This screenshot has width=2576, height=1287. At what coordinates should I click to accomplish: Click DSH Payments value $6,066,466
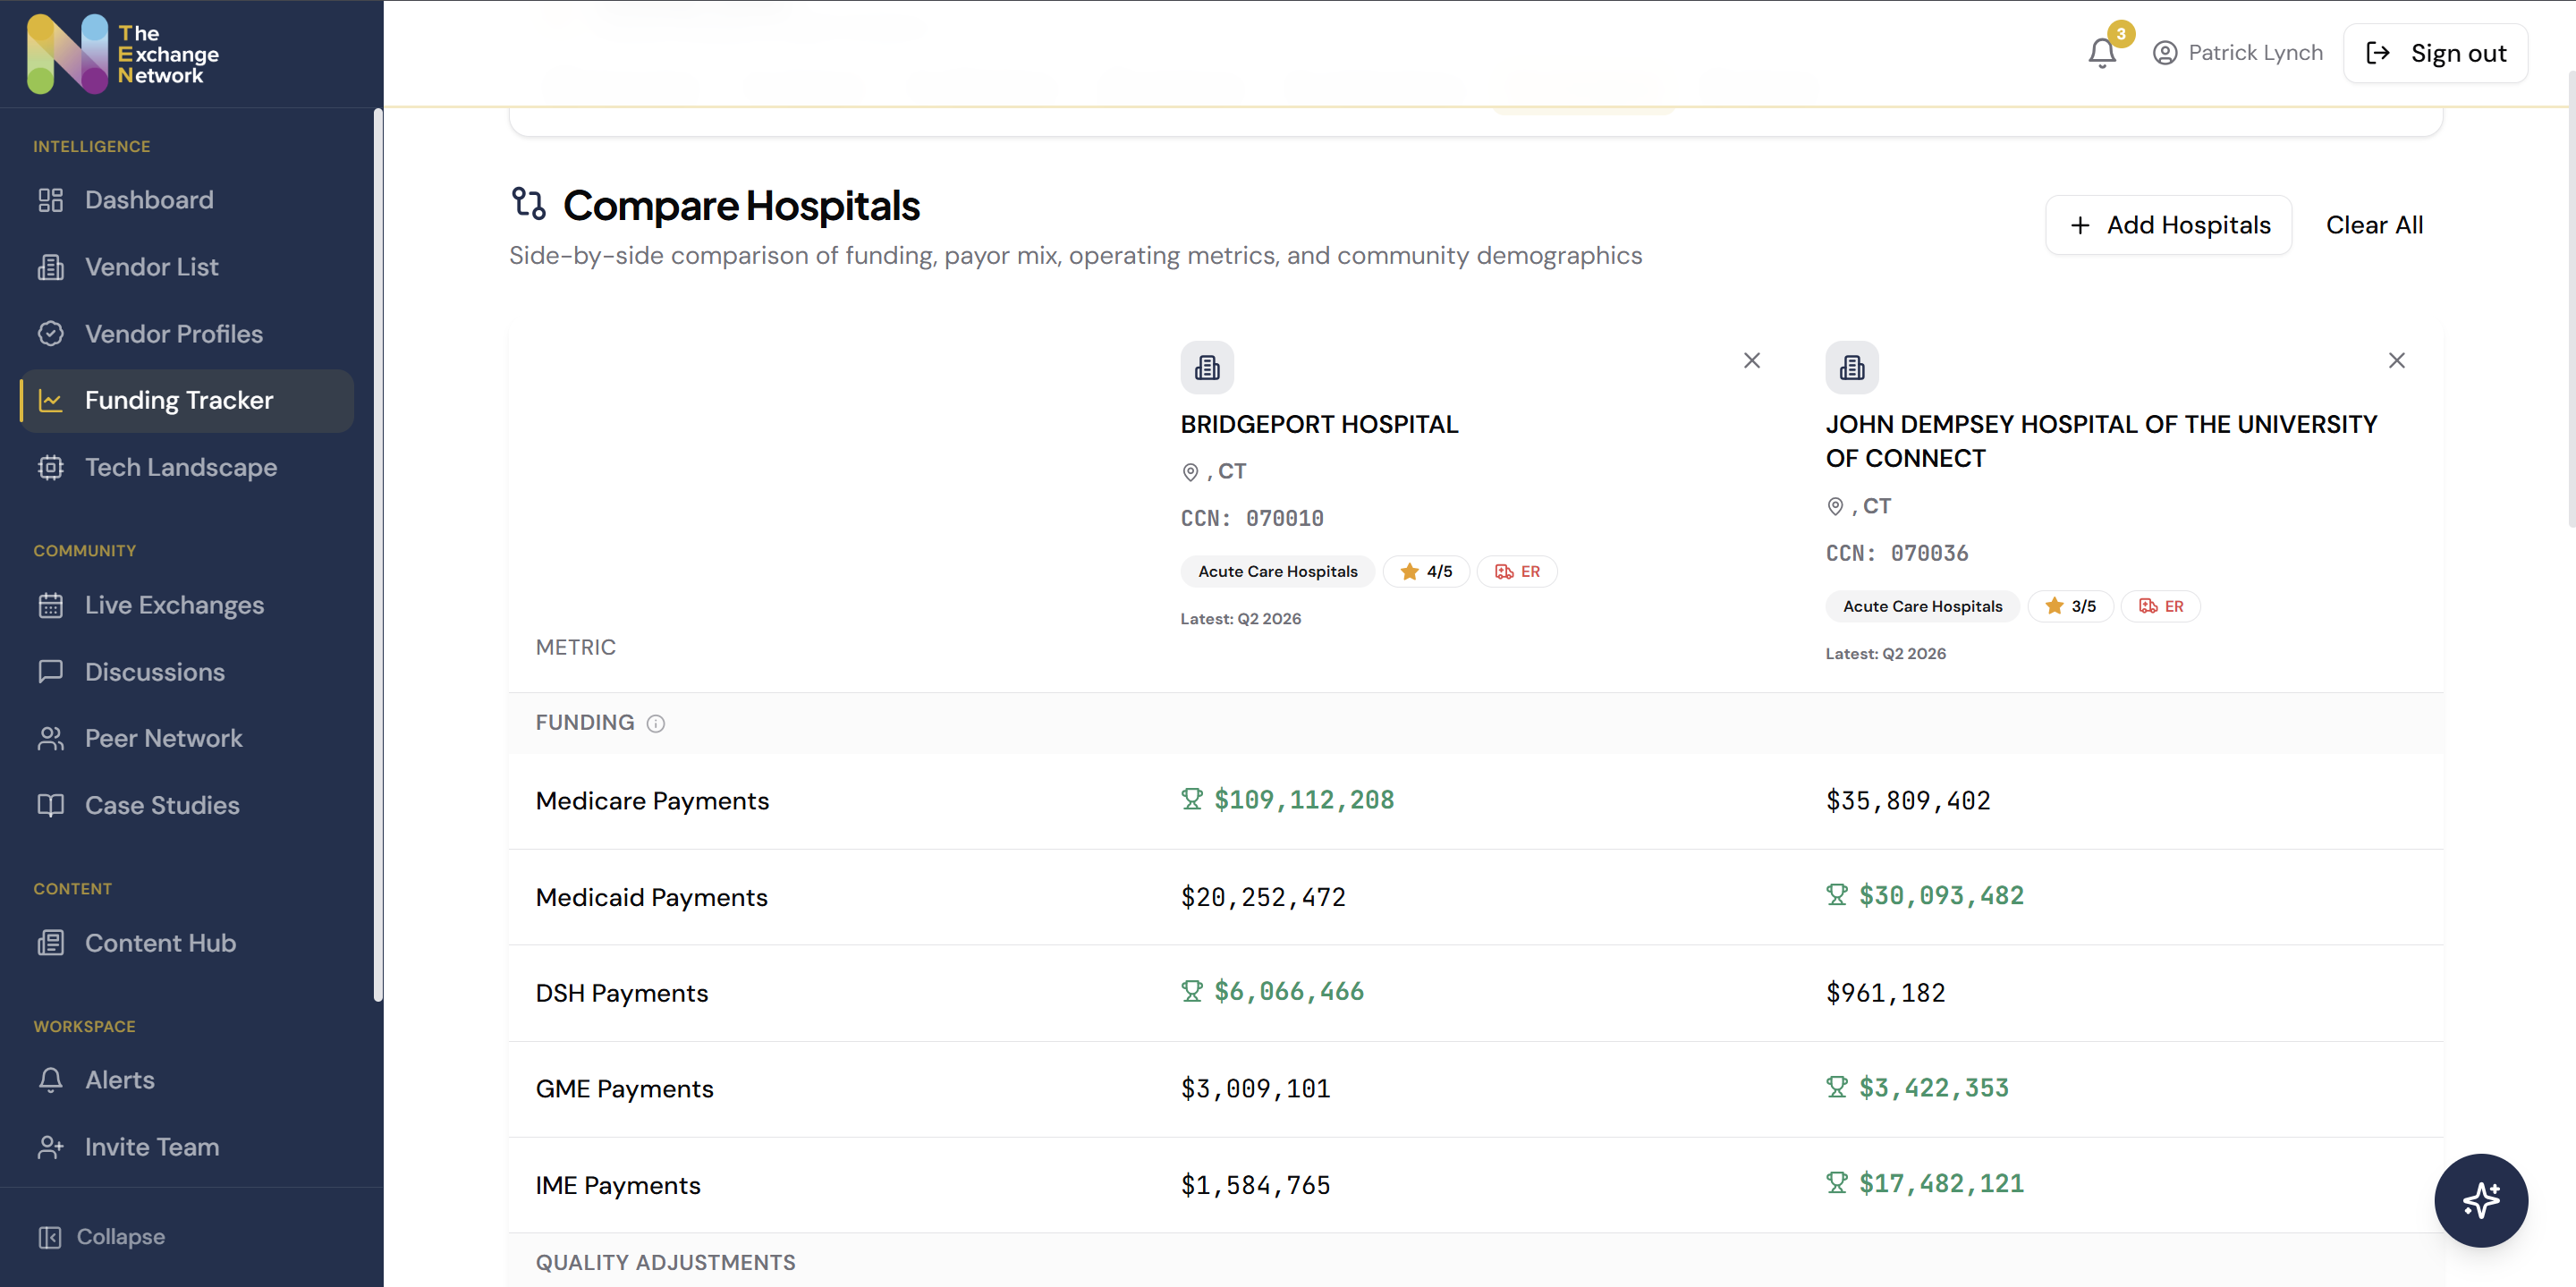click(x=1288, y=992)
